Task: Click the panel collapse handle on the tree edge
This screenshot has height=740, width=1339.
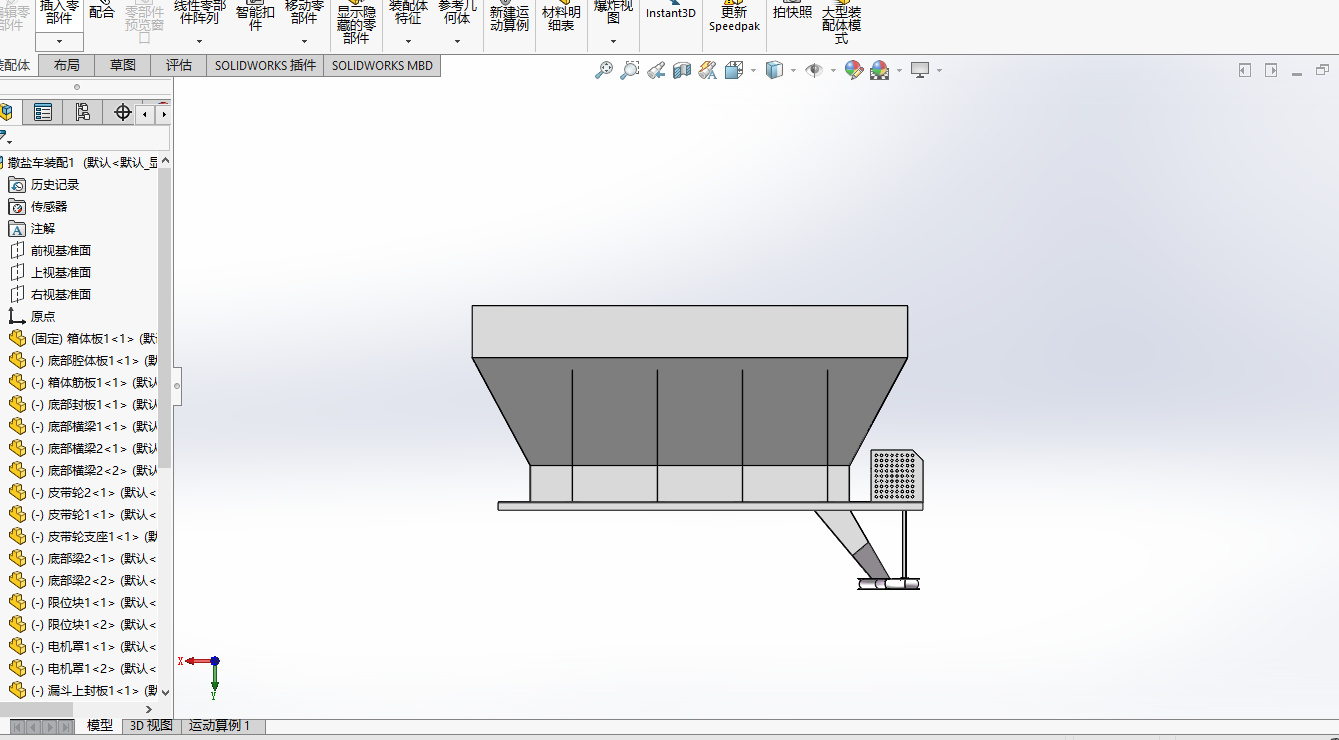Action: pos(177,385)
